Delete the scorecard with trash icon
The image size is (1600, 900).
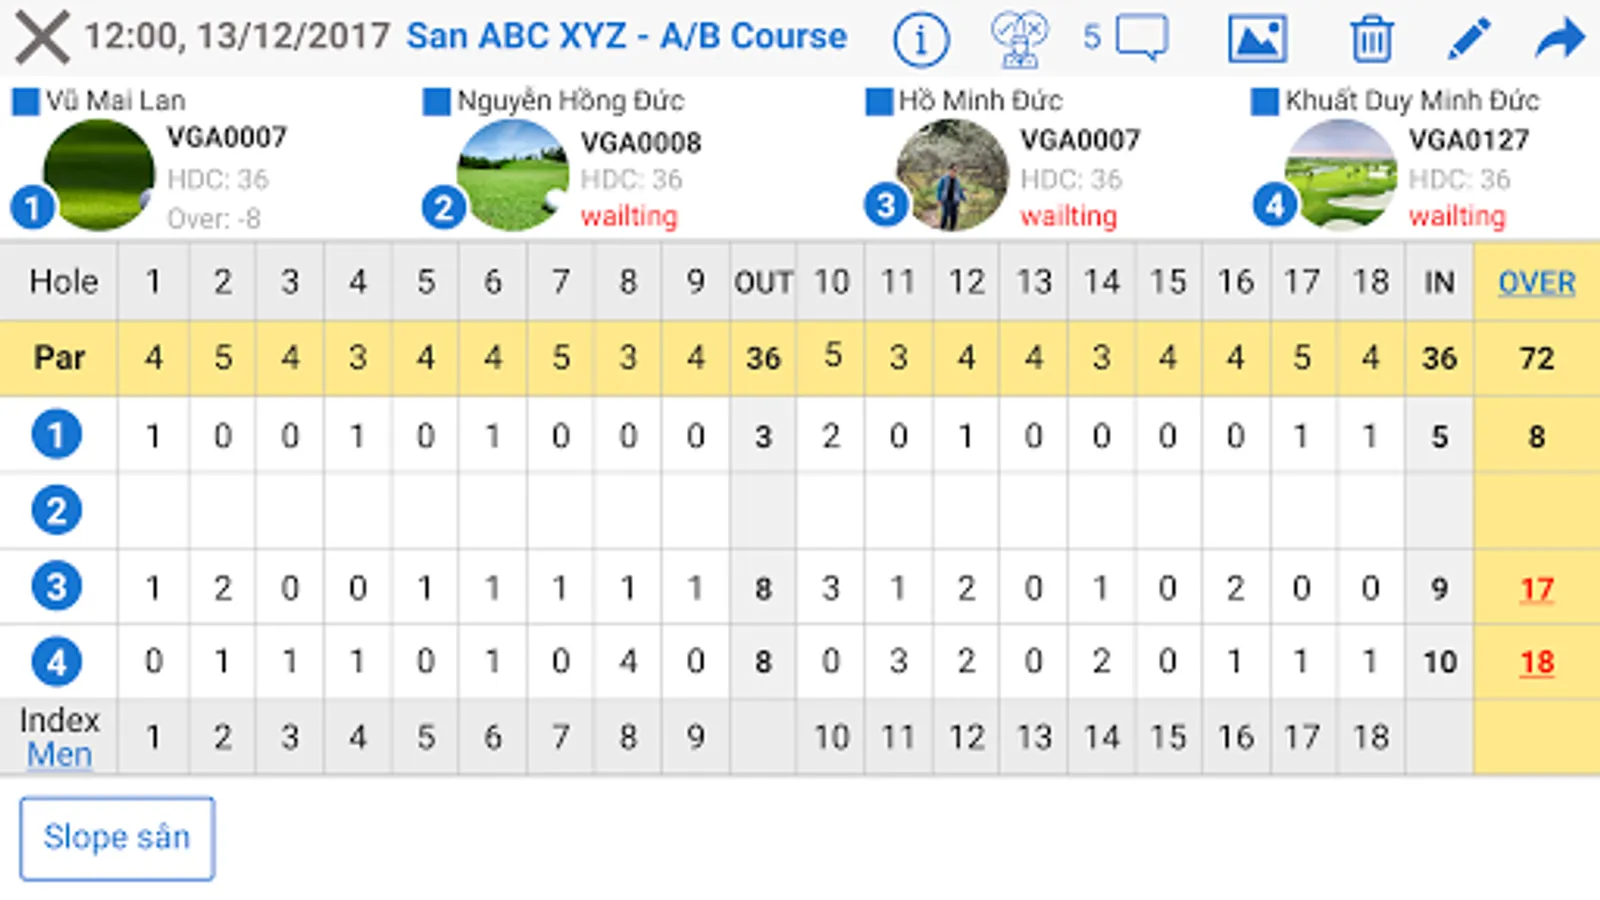pos(1371,39)
